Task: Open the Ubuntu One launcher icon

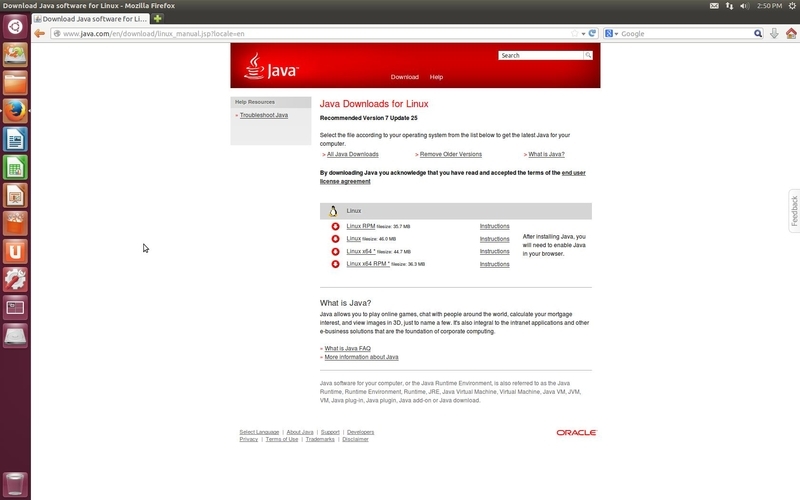Action: click(x=15, y=252)
